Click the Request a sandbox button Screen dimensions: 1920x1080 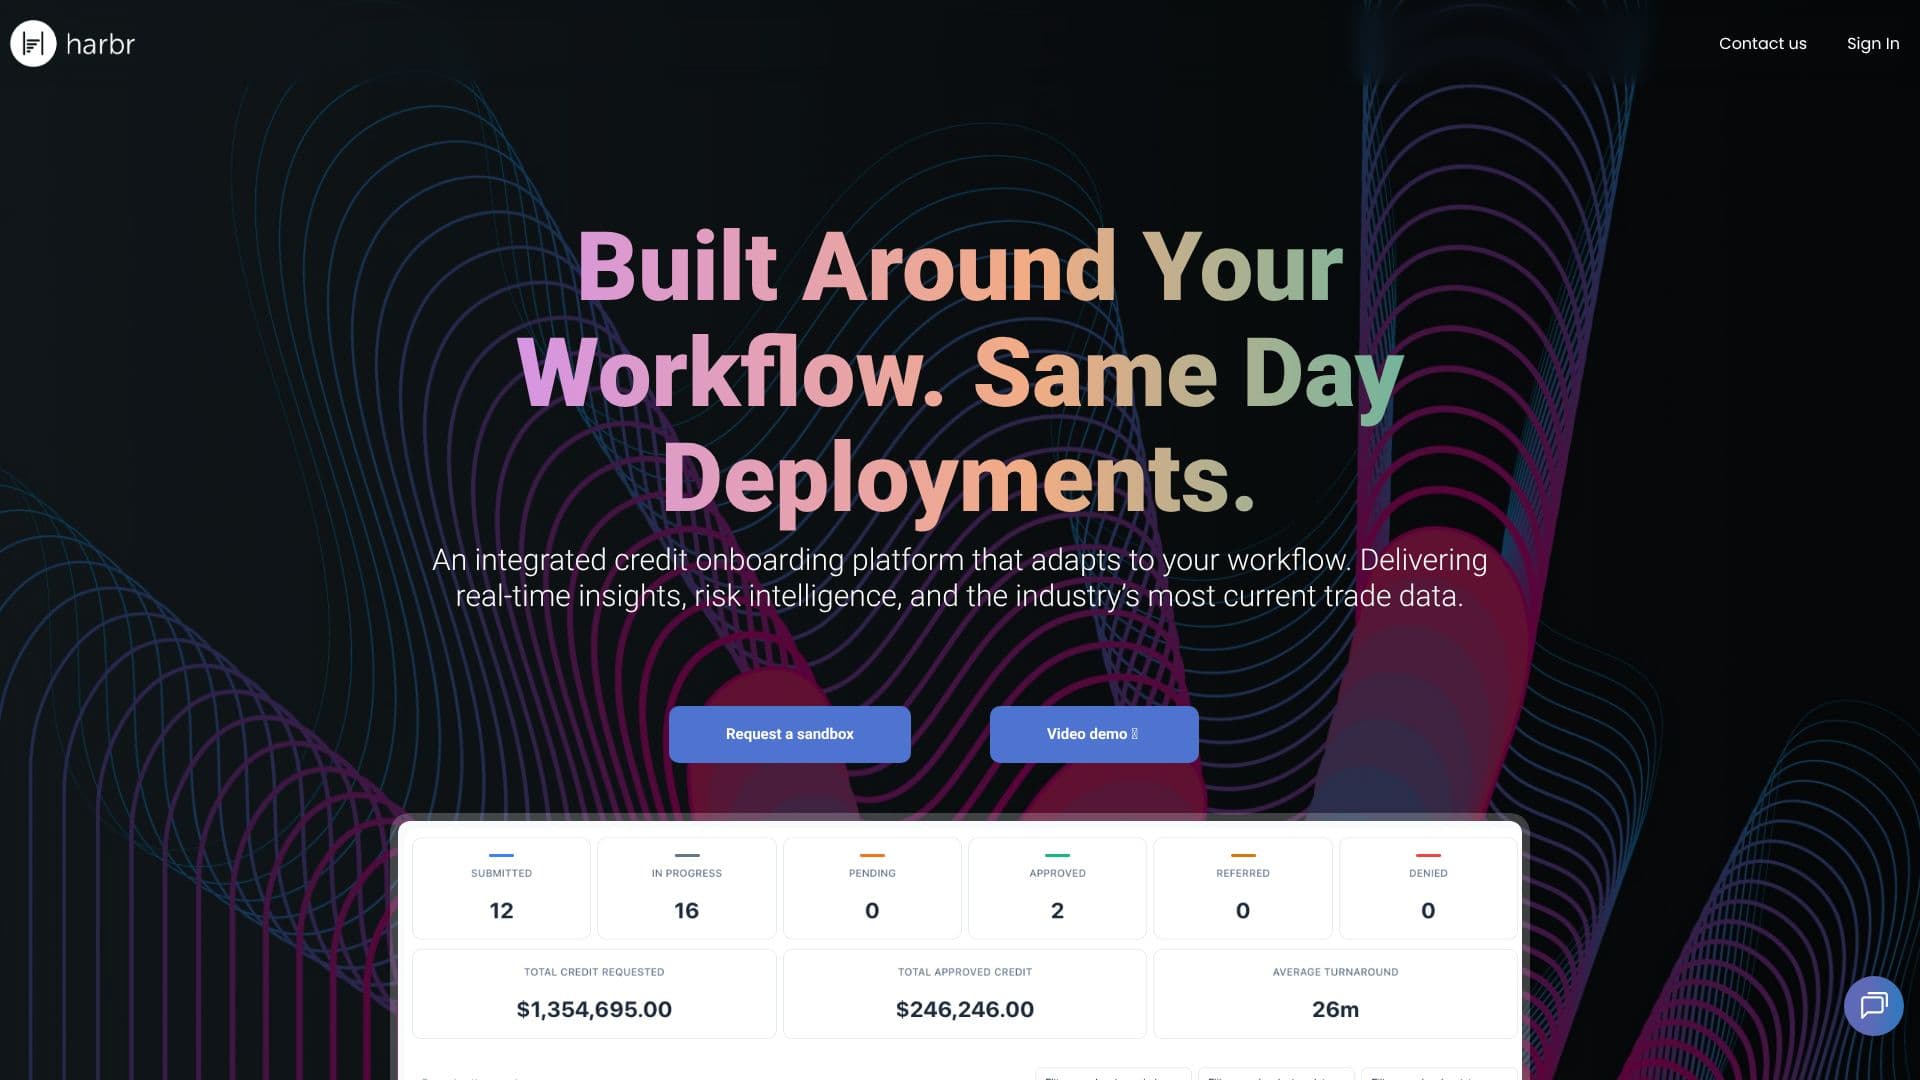click(789, 734)
